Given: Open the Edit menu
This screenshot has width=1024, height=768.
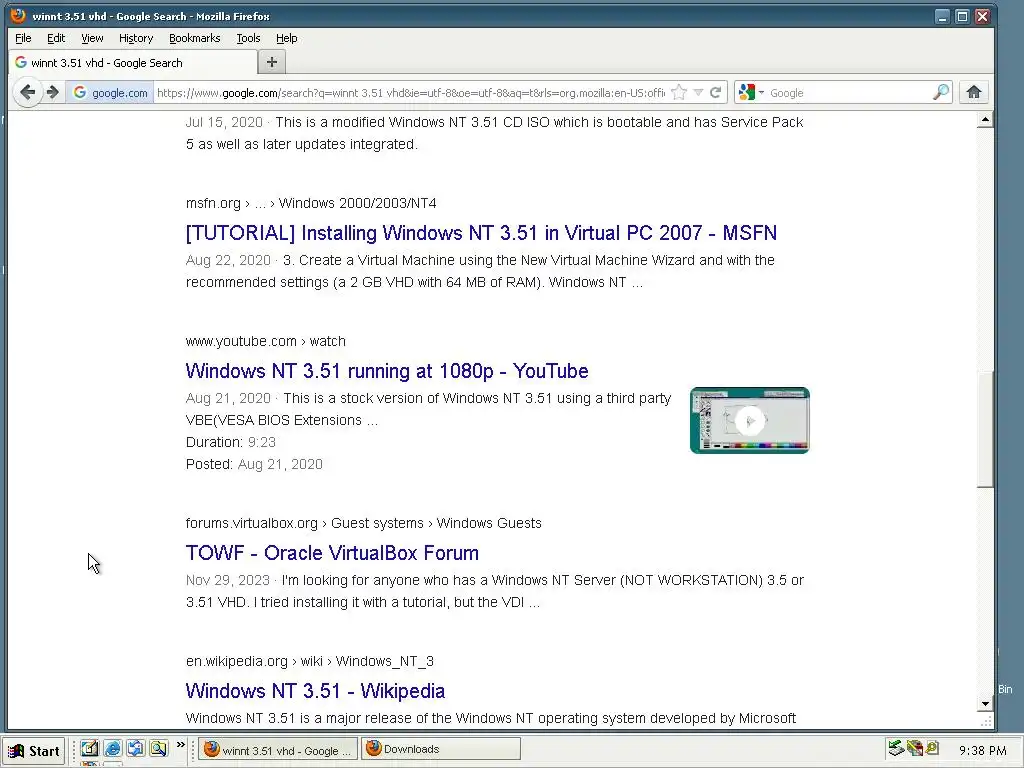Looking at the screenshot, I should pos(56,38).
